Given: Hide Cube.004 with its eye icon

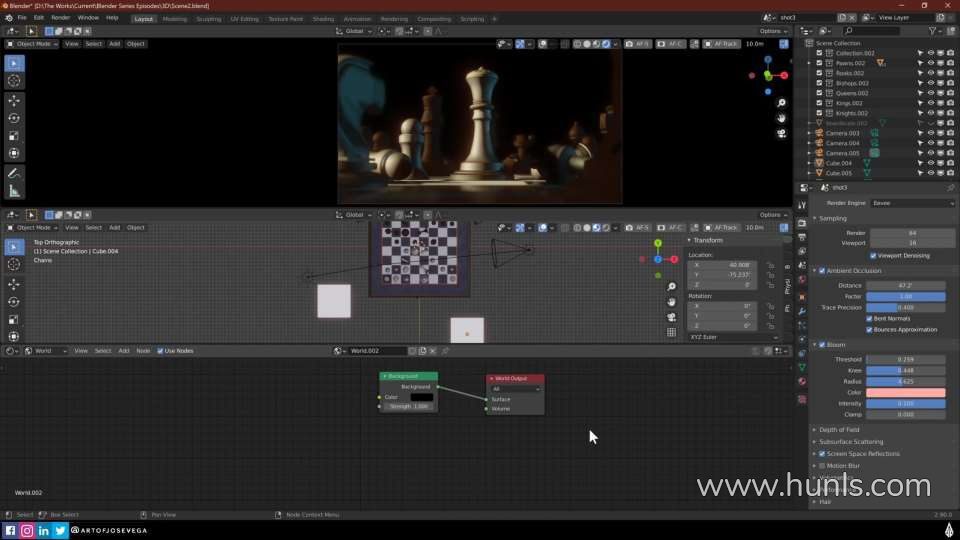Looking at the screenshot, I should pos(931,163).
